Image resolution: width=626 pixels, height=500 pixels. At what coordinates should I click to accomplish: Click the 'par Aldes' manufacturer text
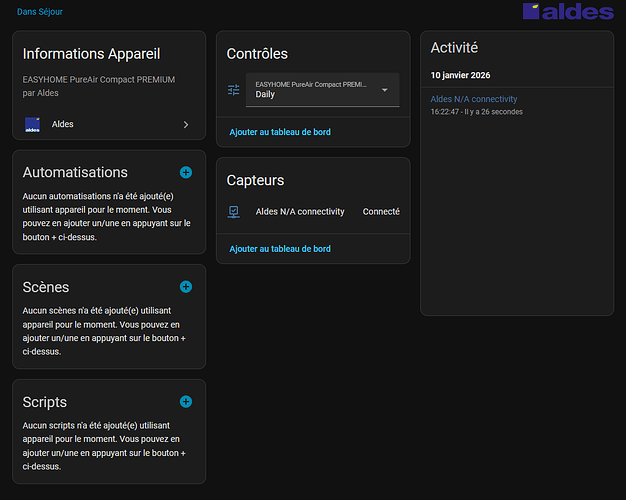(40, 93)
